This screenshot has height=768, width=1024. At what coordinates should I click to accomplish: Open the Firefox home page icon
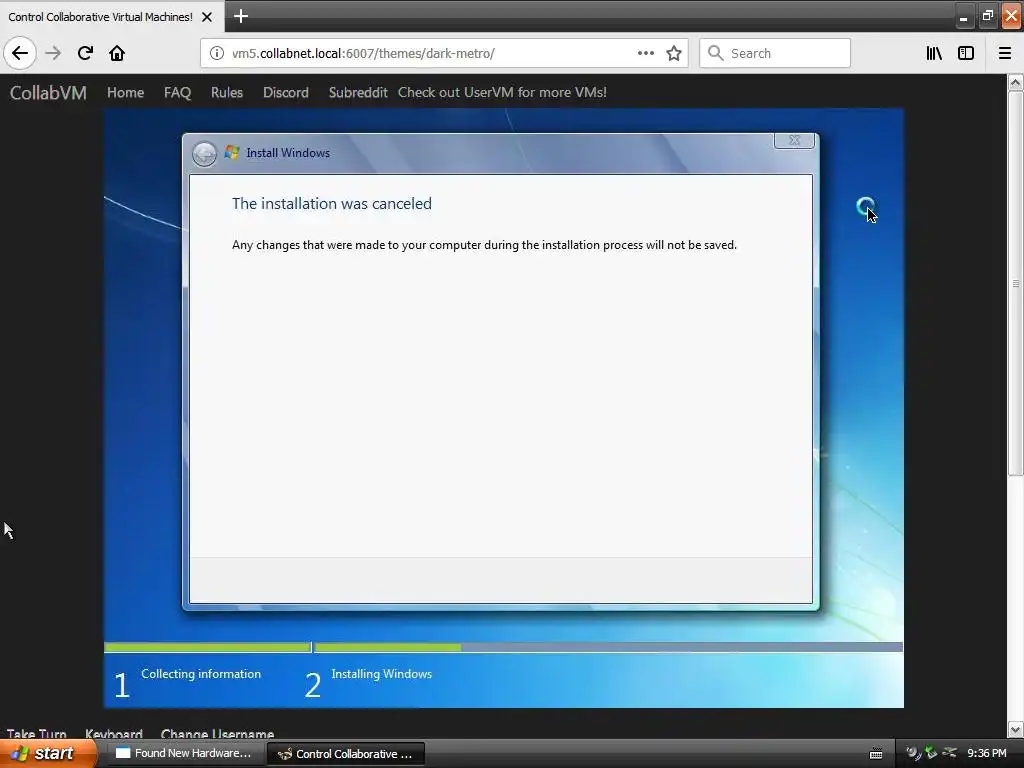coord(117,53)
